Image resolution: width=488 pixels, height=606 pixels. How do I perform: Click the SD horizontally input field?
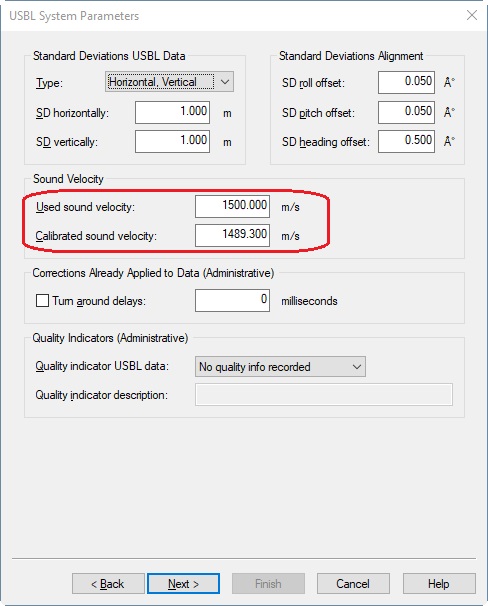(x=172, y=112)
